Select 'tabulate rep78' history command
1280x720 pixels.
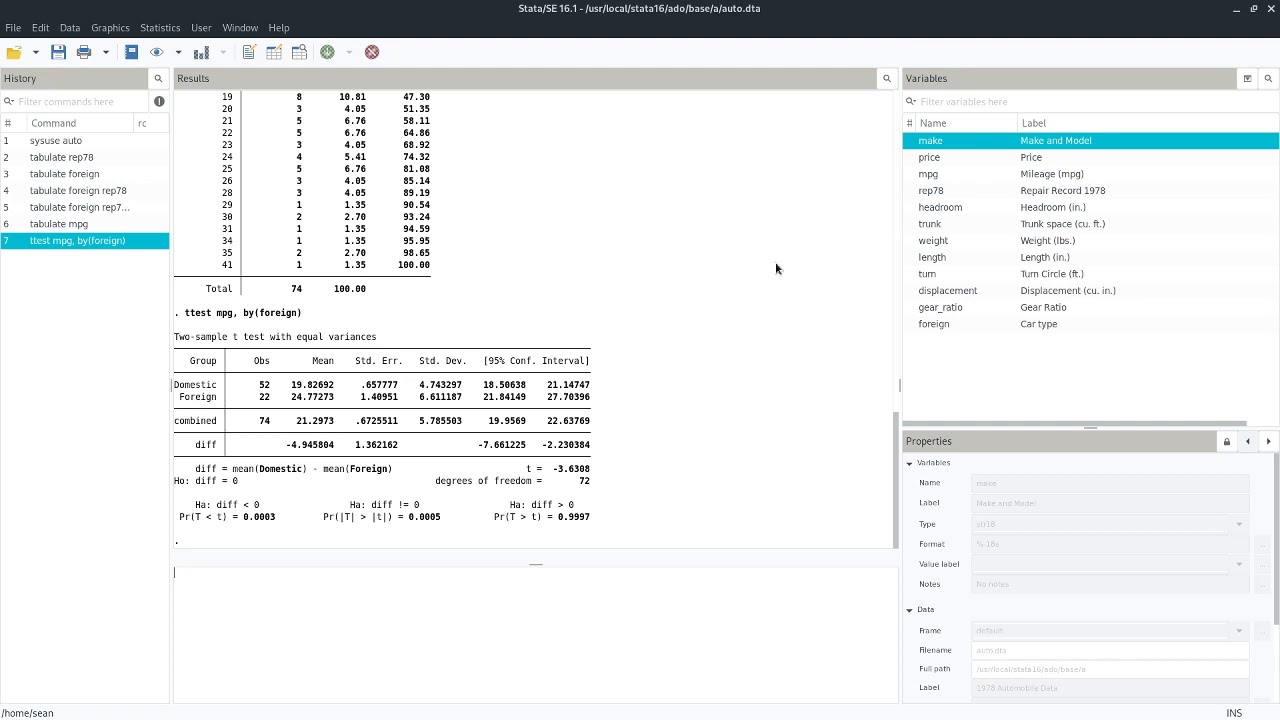(x=85, y=157)
